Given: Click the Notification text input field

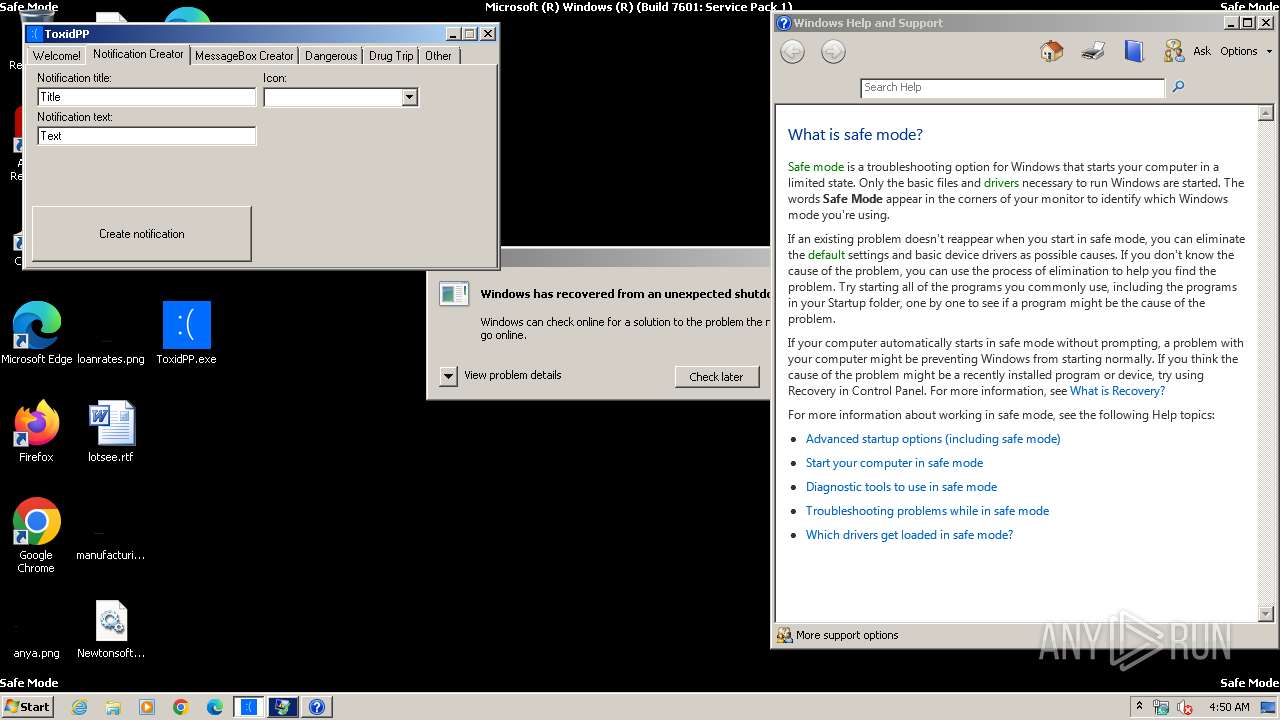Looking at the screenshot, I should [x=147, y=136].
